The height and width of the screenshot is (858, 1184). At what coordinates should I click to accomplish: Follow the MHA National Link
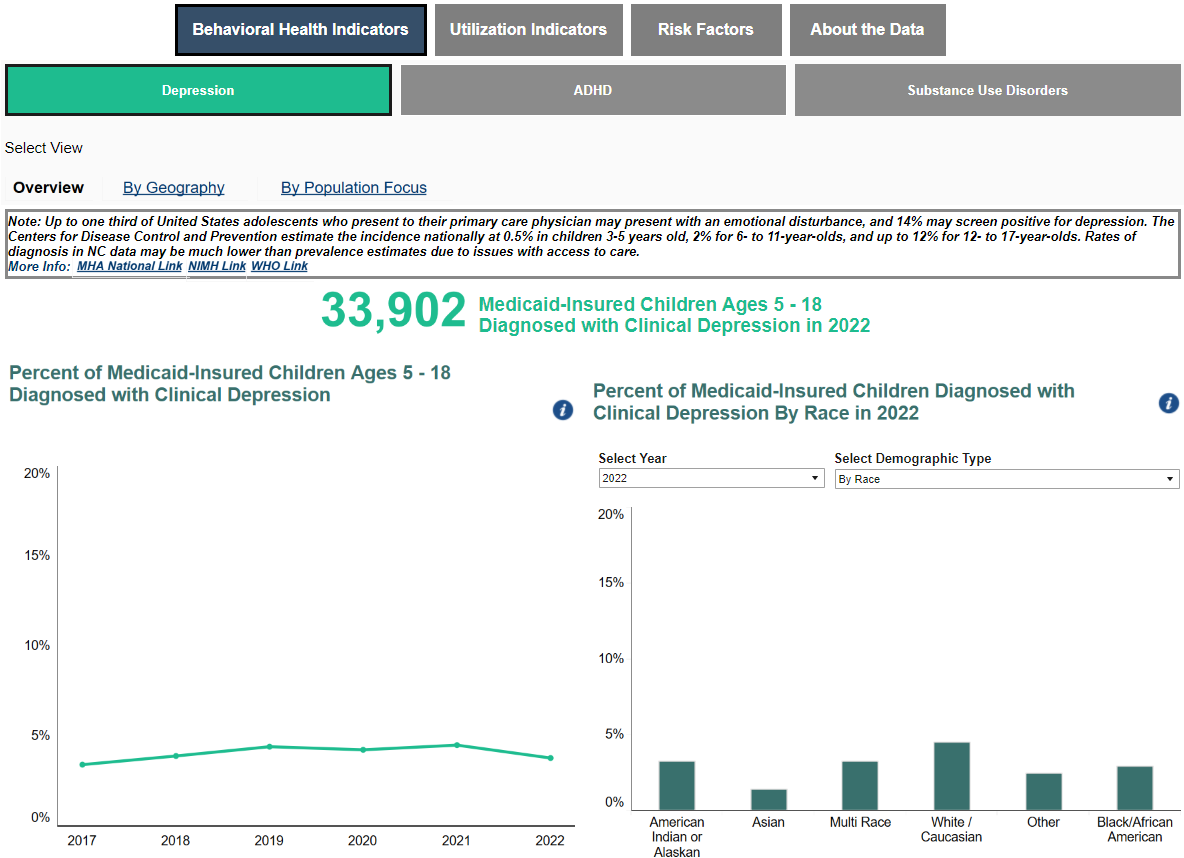coord(130,266)
